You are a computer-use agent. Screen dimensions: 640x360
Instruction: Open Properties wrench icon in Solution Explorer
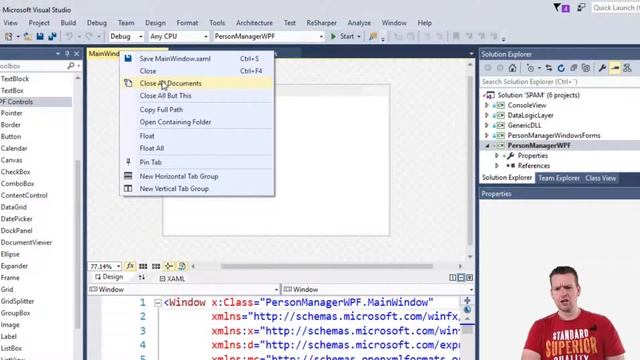point(602,68)
